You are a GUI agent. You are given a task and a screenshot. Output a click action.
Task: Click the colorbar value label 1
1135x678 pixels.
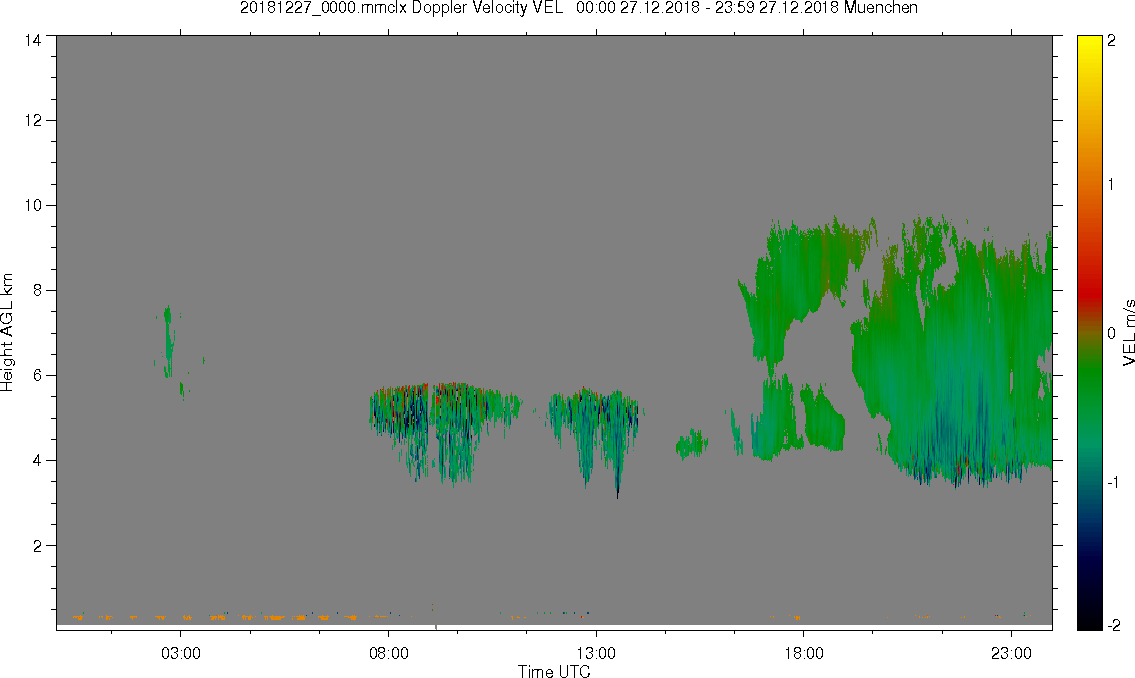1111,185
